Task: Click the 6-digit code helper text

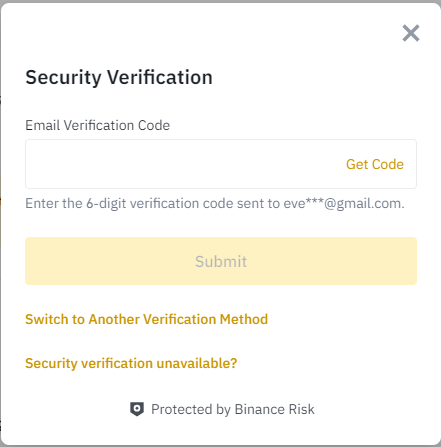Action: (x=215, y=203)
